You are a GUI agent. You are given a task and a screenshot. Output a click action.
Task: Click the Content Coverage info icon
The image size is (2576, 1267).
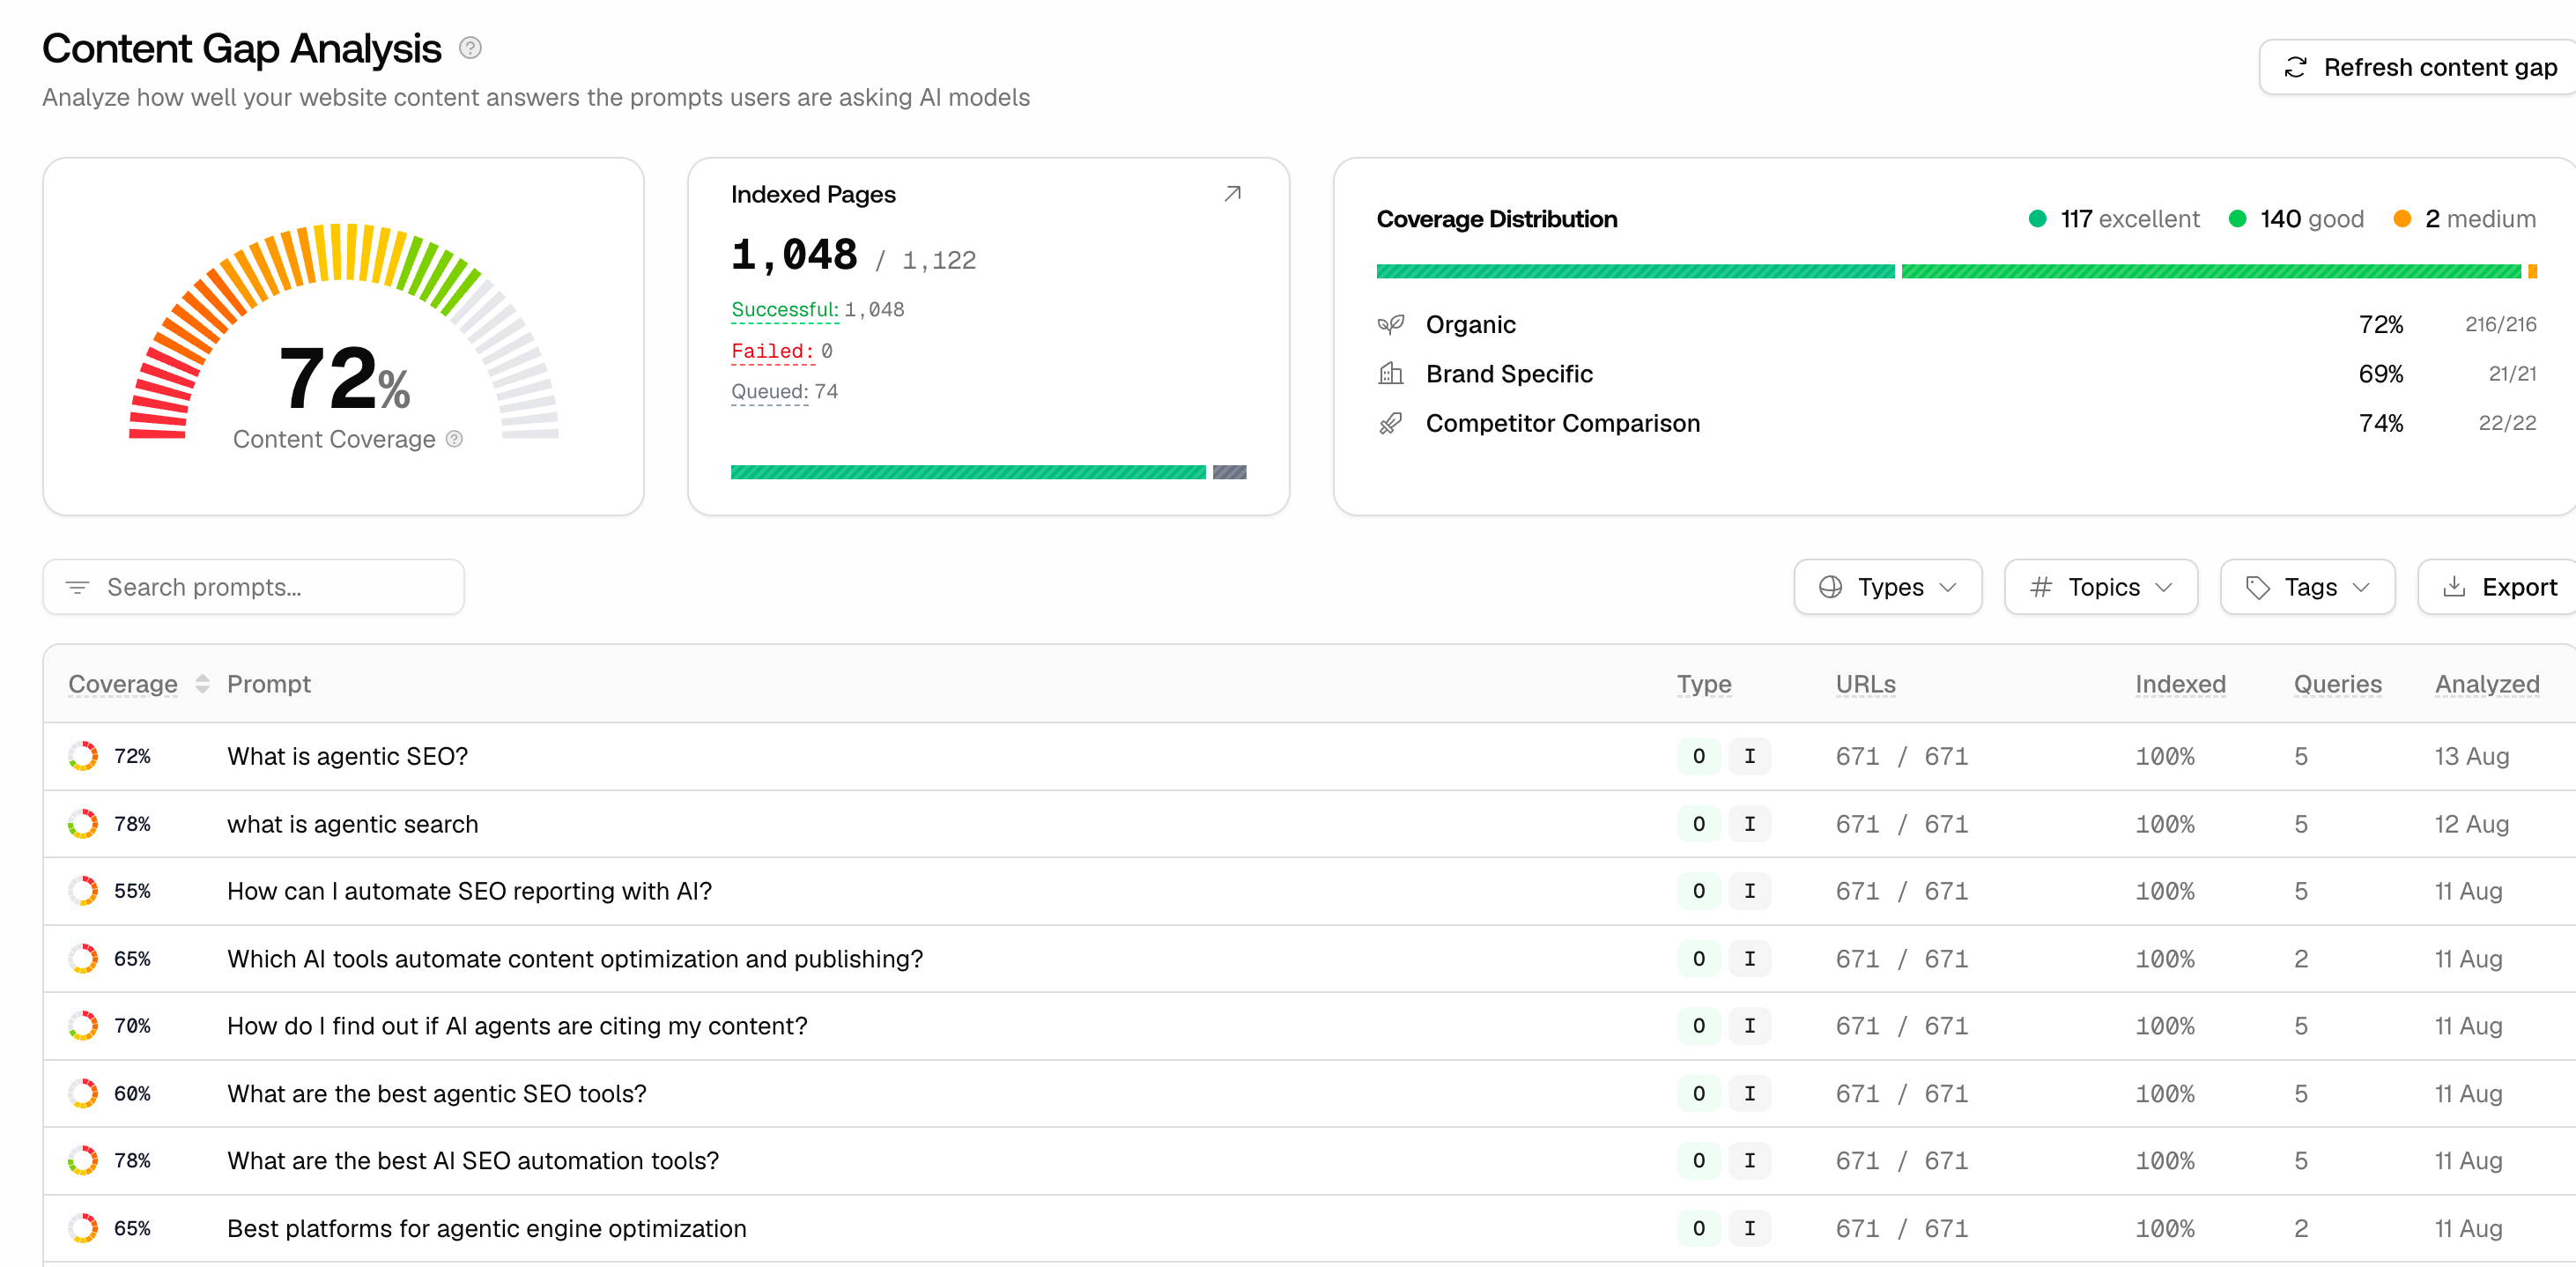click(x=454, y=439)
